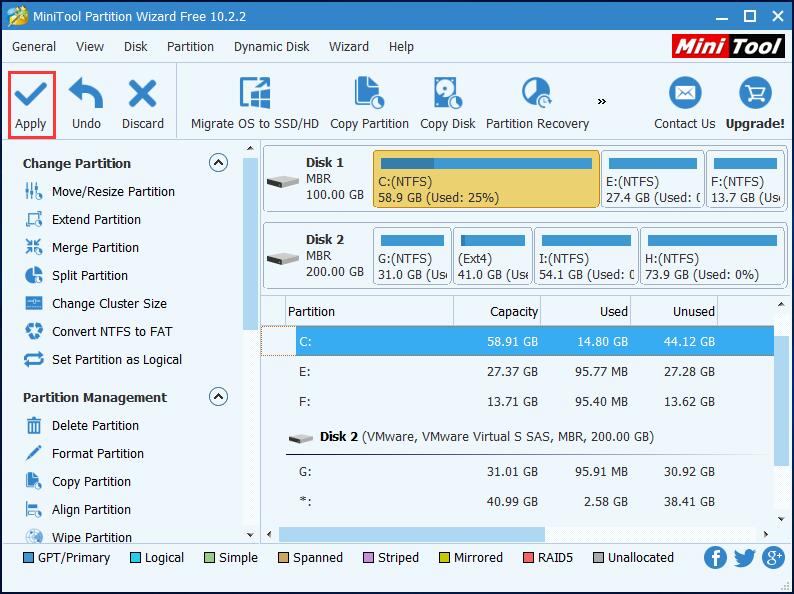Open Partition Recovery wizard
Viewport: 794px width, 594px height.
(537, 105)
